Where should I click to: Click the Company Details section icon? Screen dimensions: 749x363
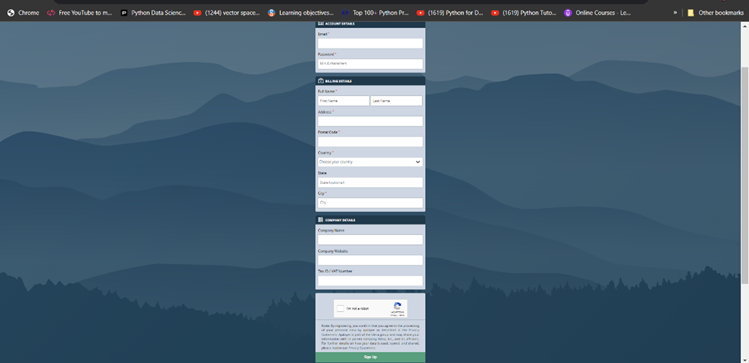coord(321,220)
